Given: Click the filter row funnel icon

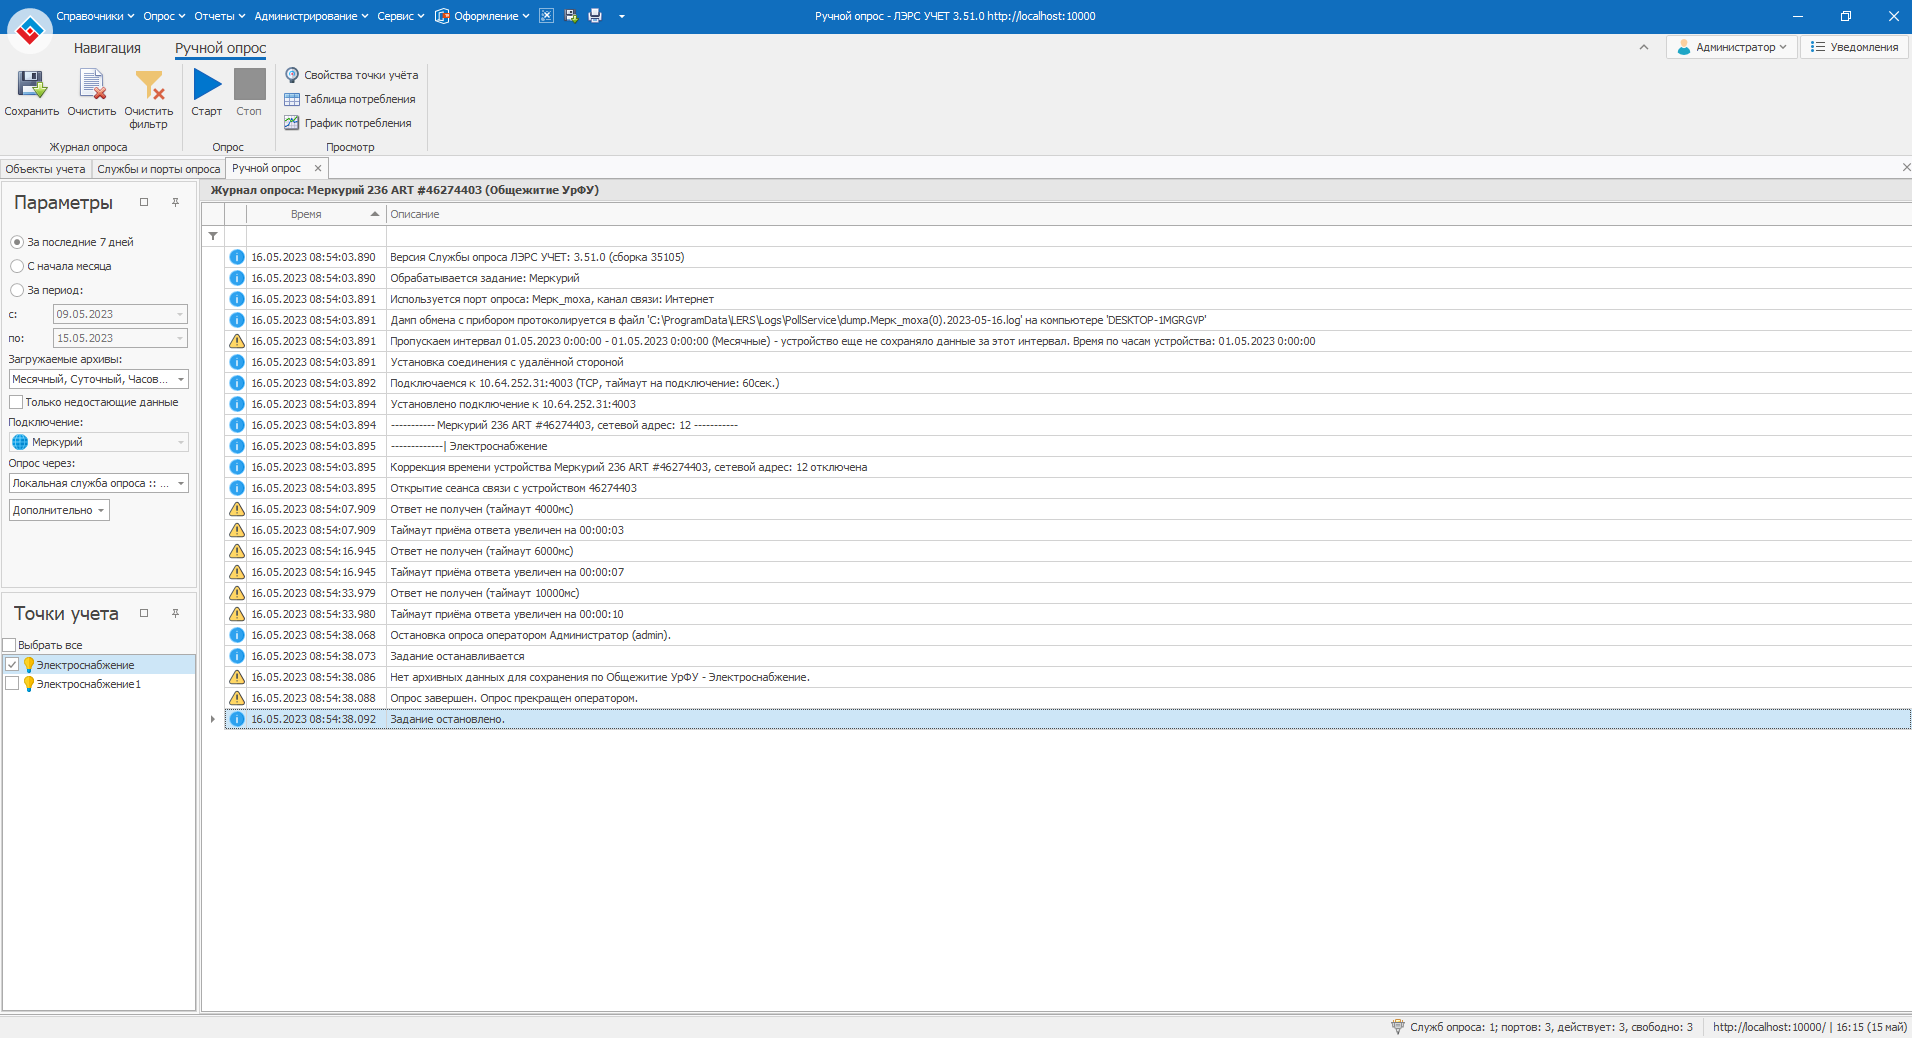Looking at the screenshot, I should click(213, 236).
